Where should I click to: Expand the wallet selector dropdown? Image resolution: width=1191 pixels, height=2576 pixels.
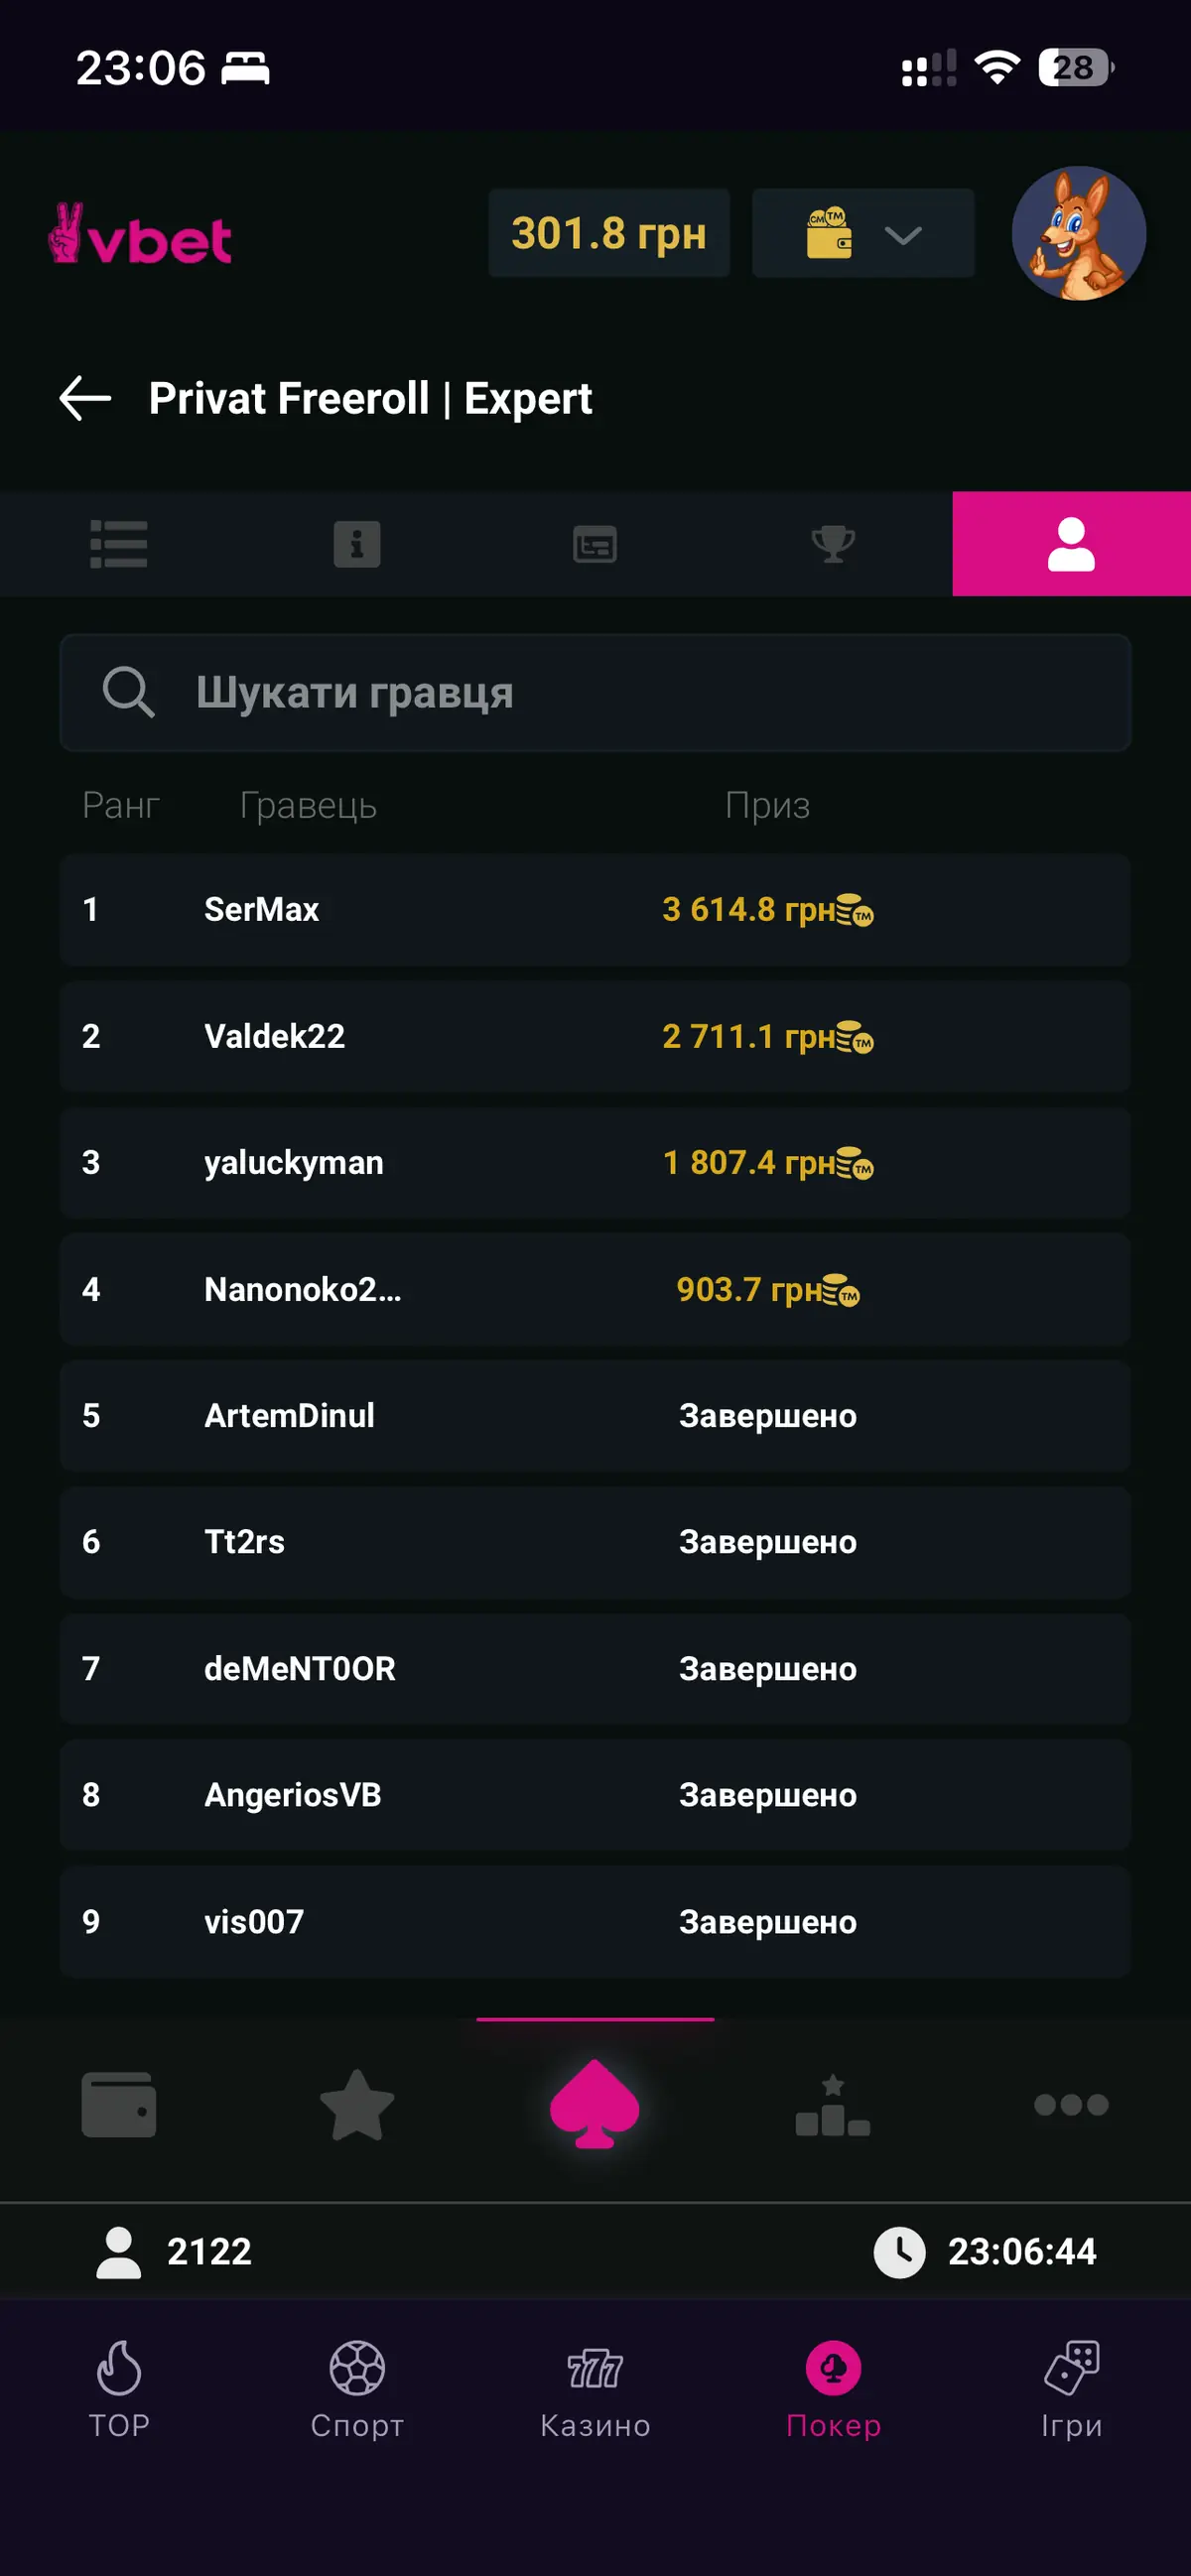point(863,233)
